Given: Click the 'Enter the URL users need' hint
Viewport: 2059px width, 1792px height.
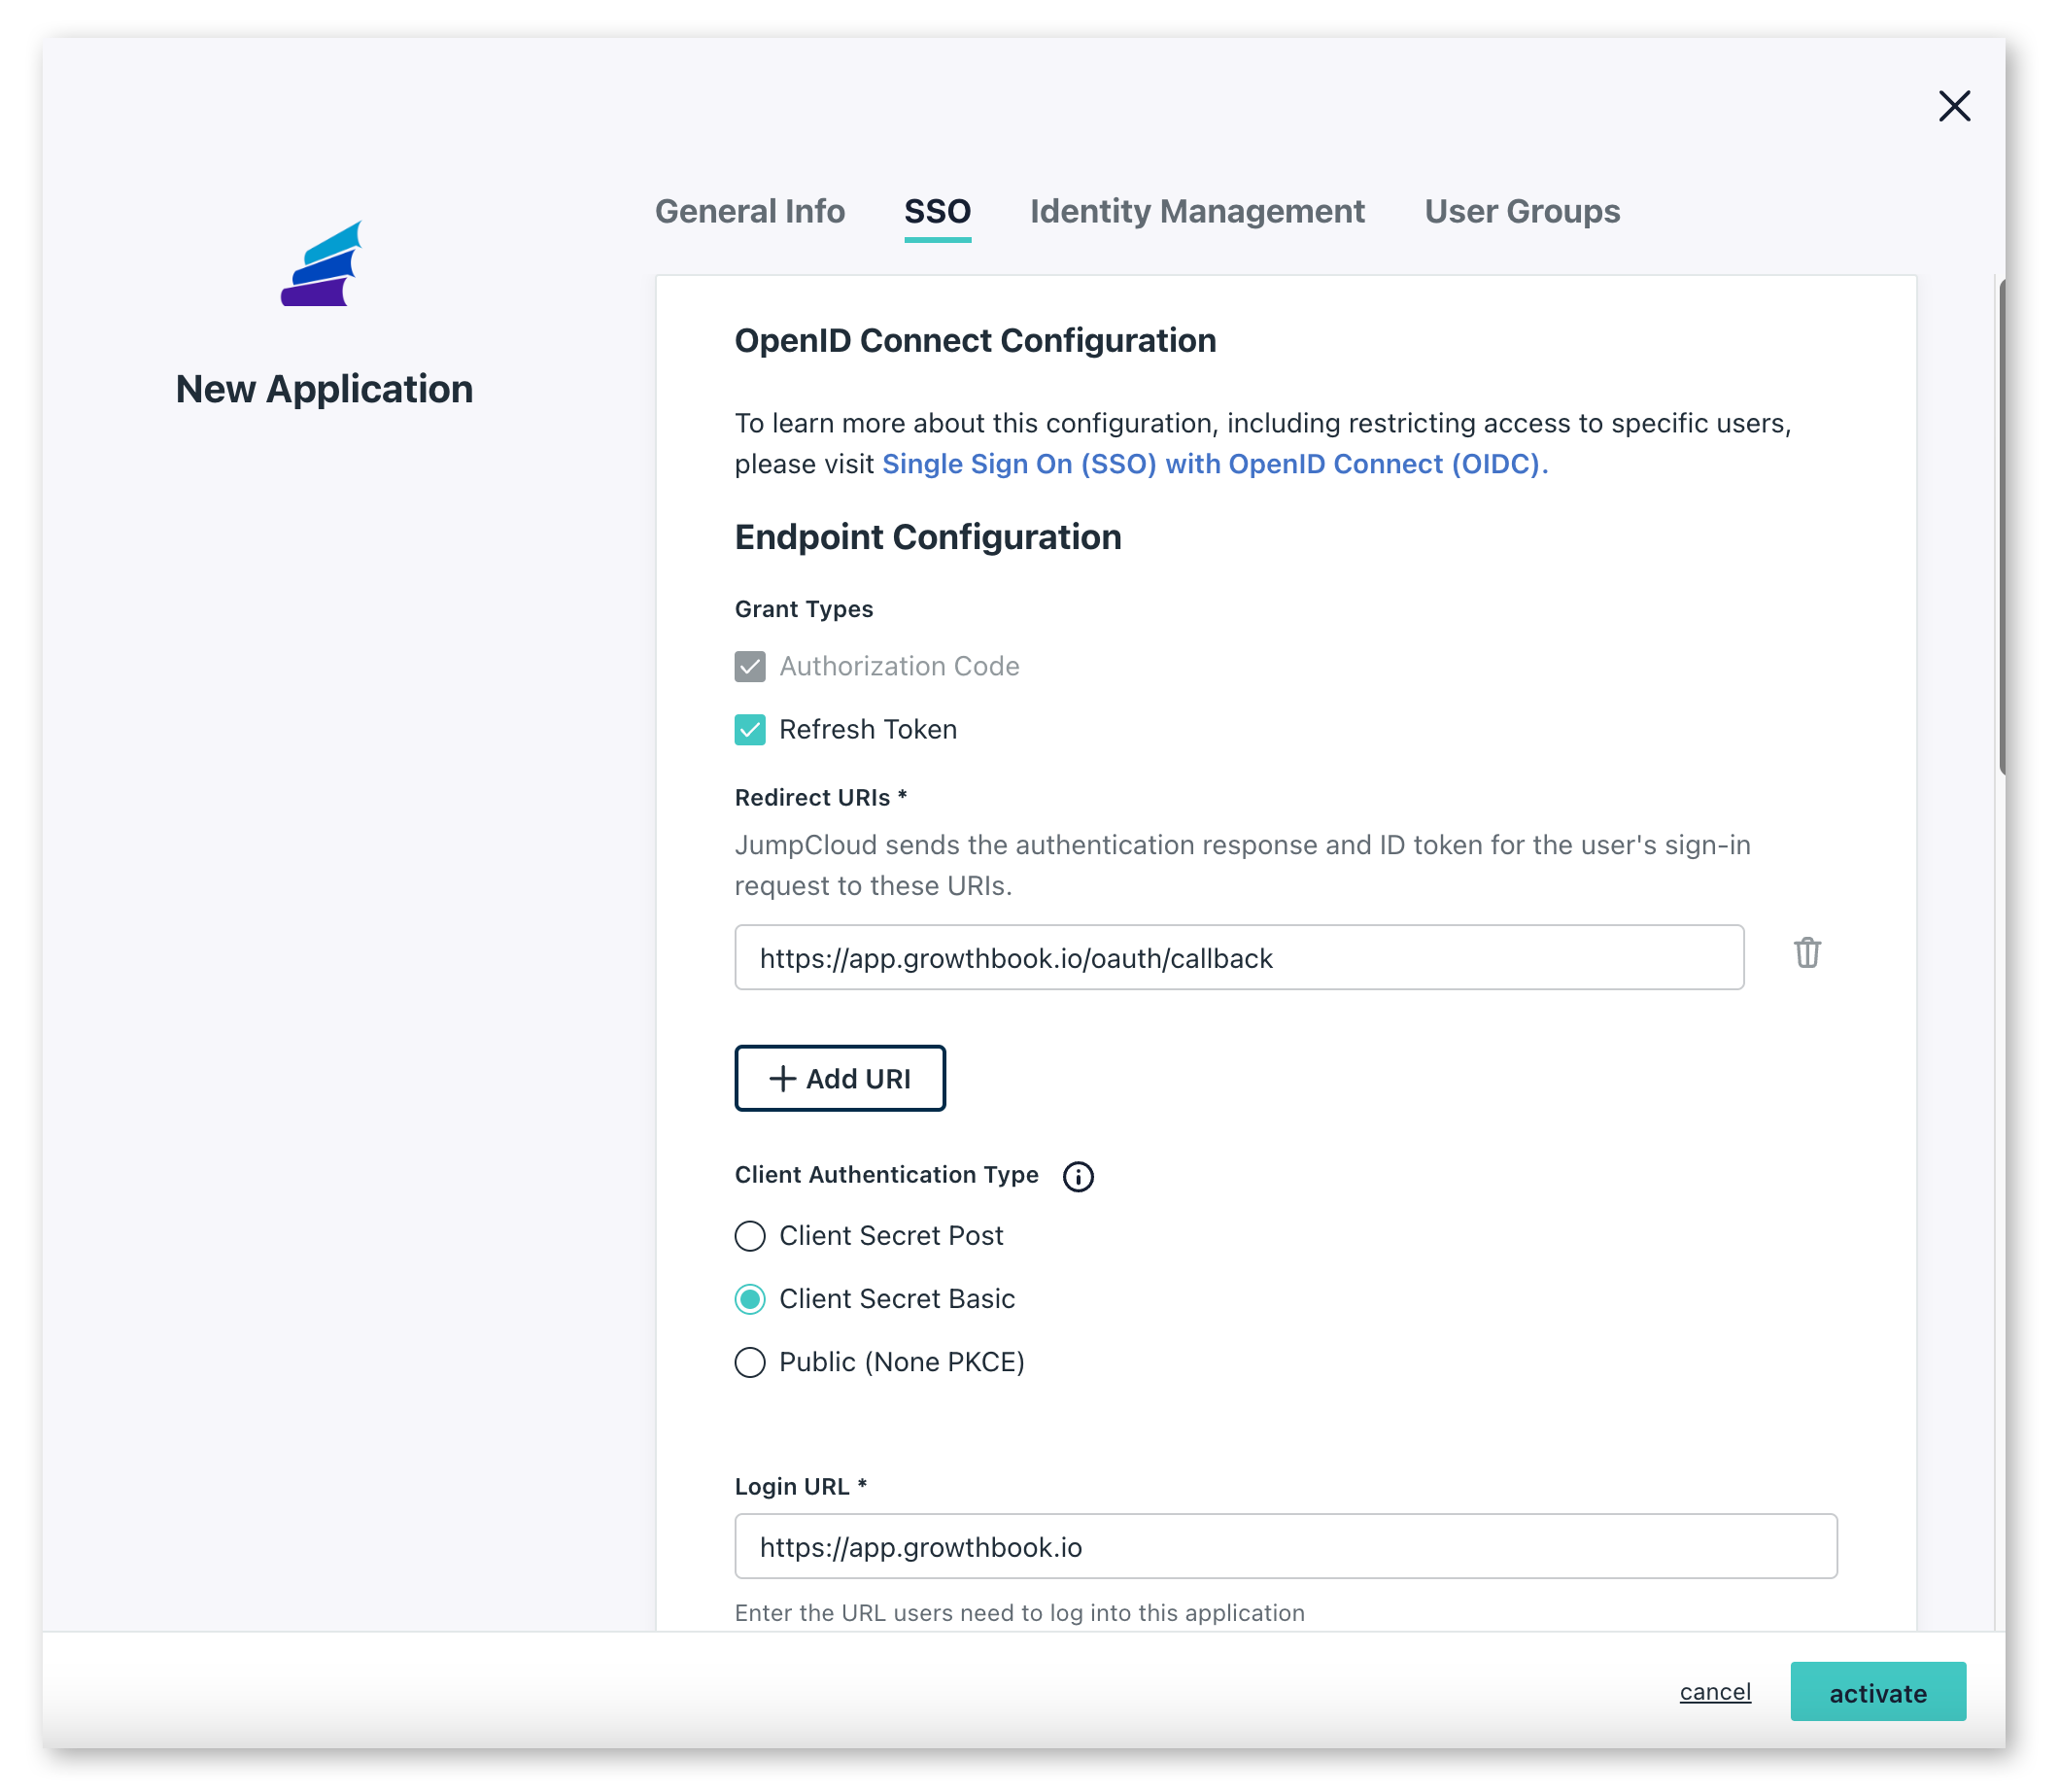Looking at the screenshot, I should point(1019,1612).
